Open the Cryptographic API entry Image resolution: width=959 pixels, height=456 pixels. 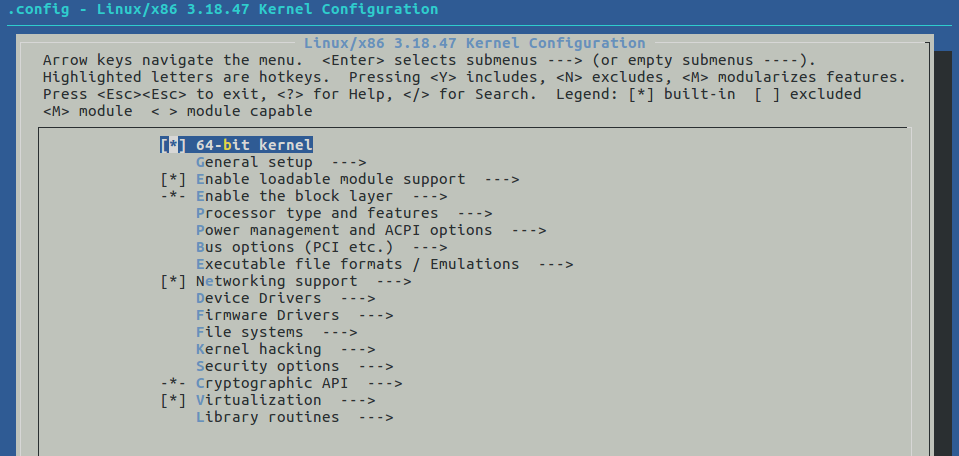(x=272, y=384)
